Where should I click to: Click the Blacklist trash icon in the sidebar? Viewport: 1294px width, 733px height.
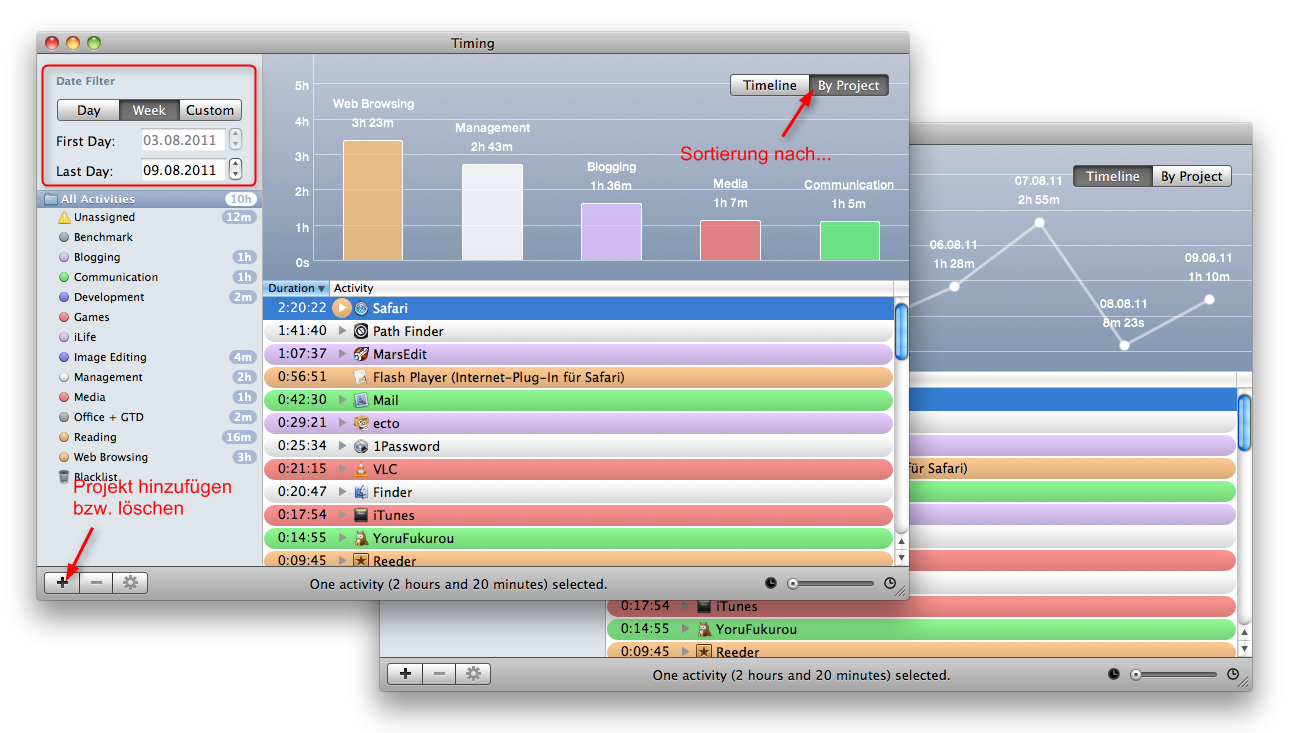point(64,477)
